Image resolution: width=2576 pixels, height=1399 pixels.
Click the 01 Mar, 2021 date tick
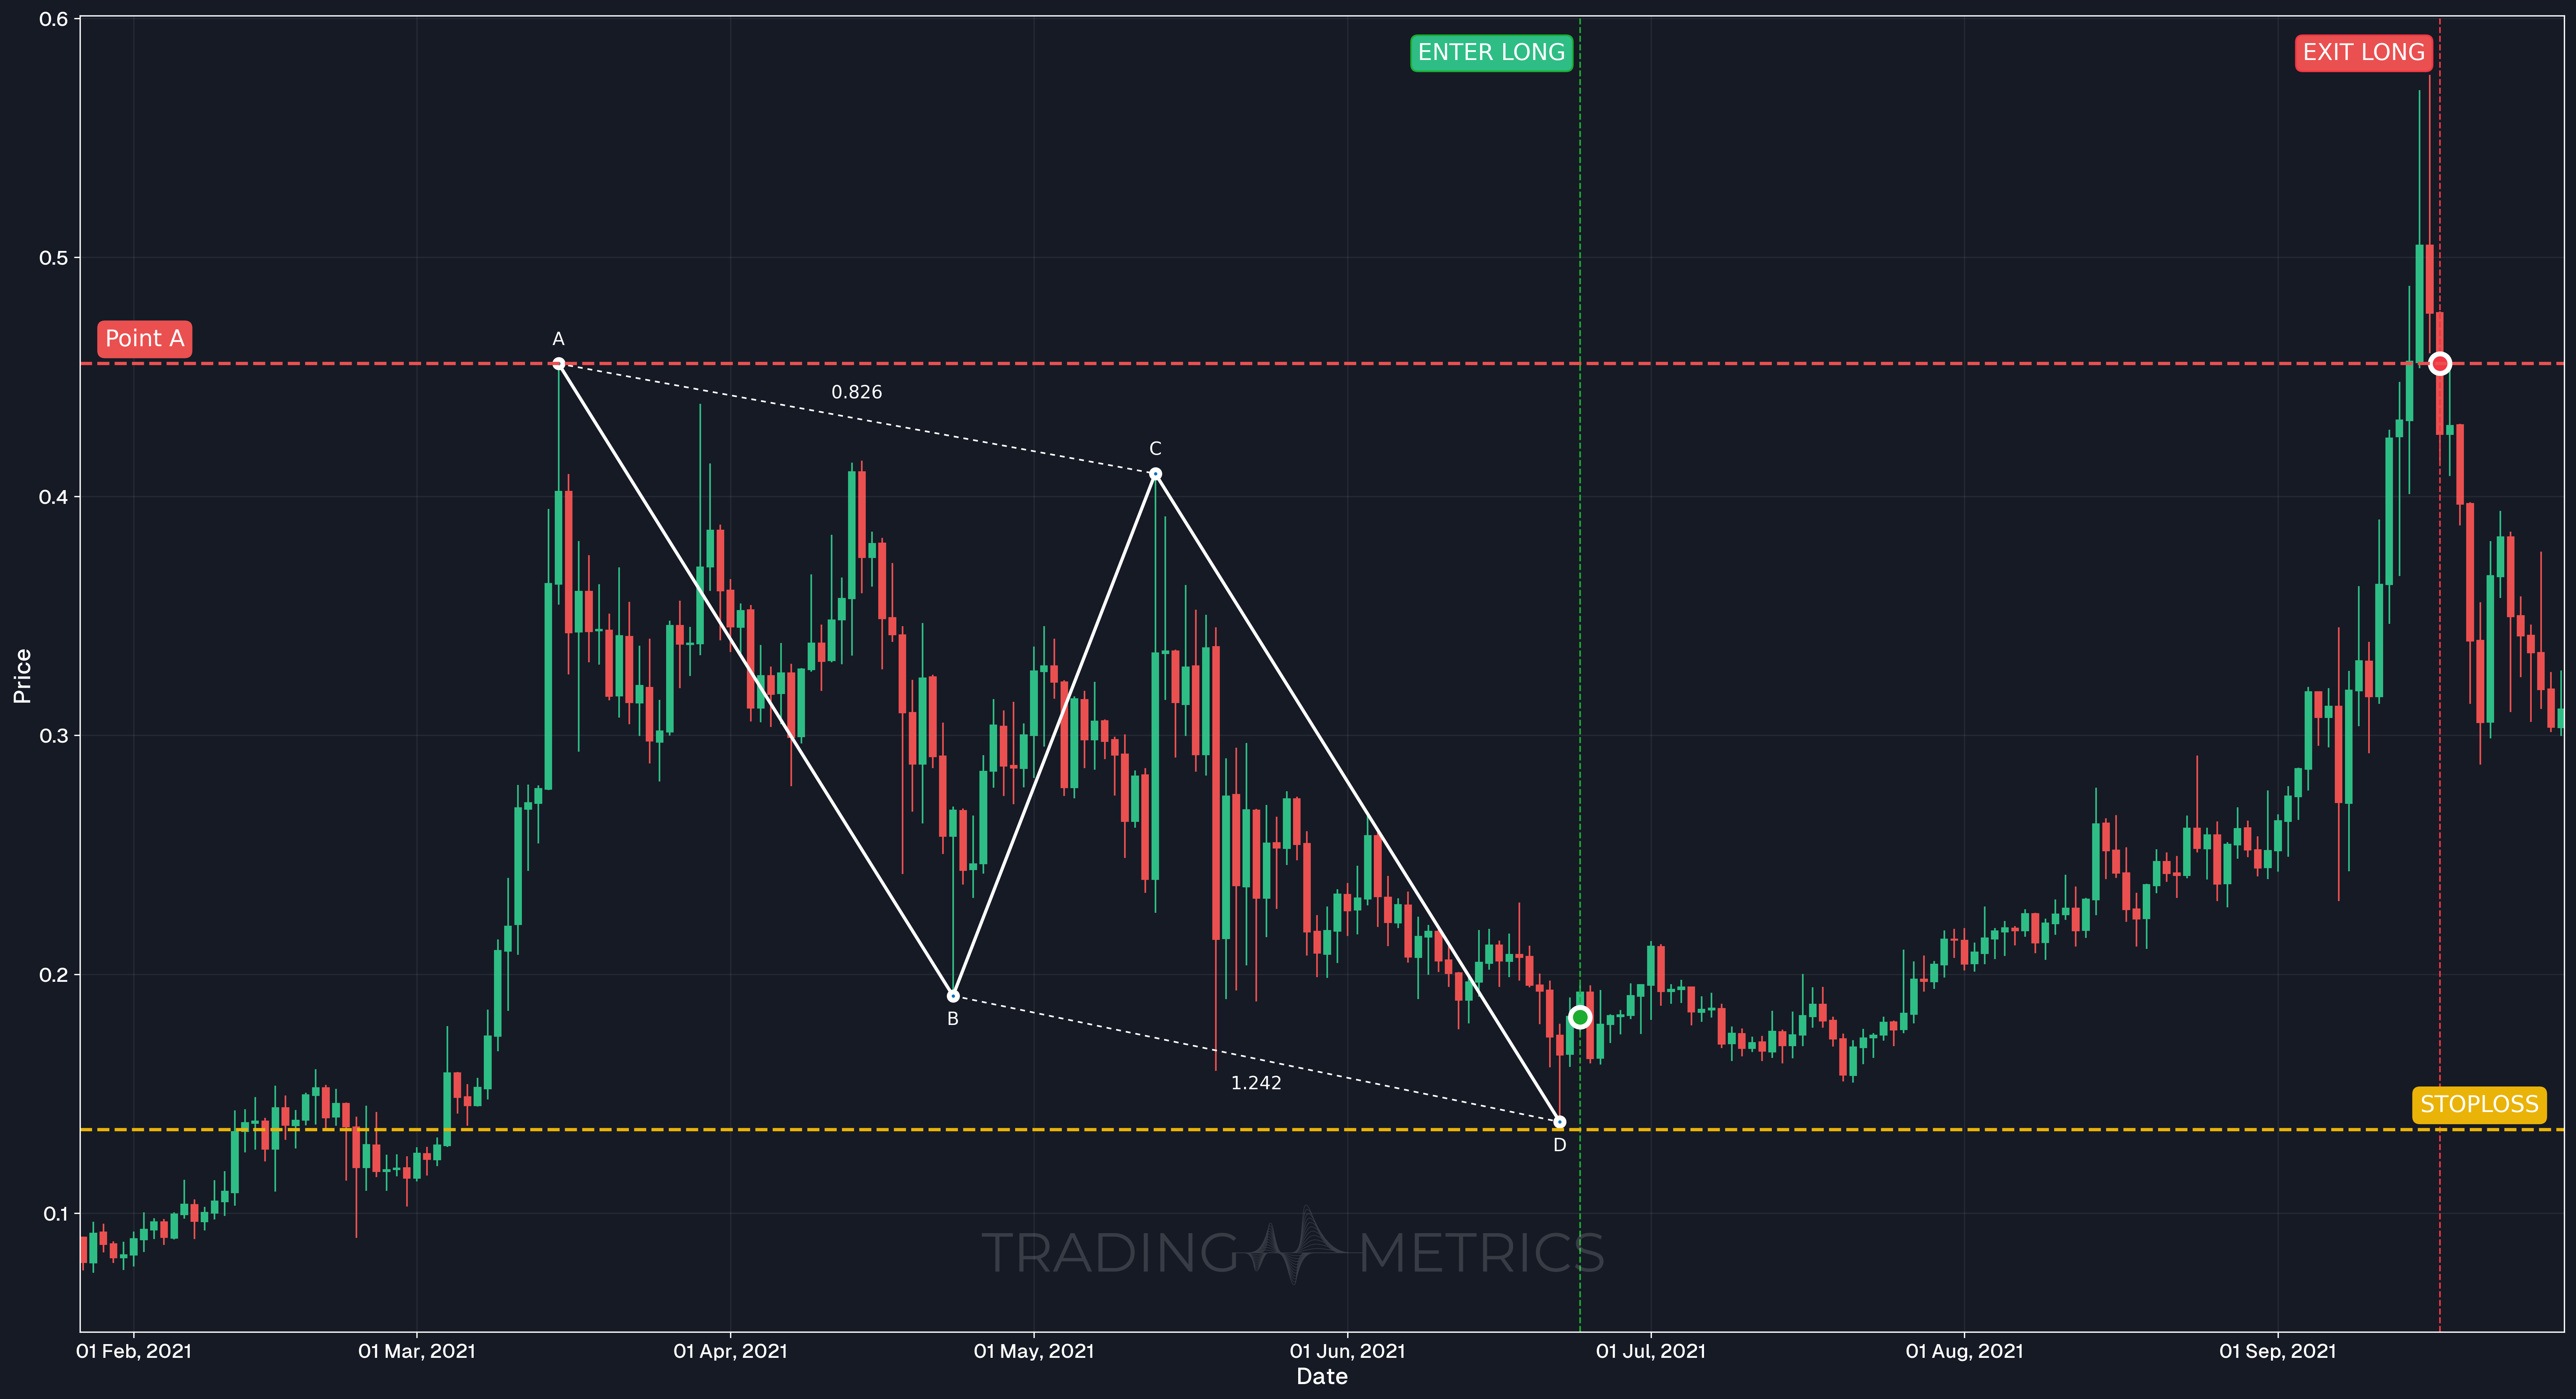417,1351
